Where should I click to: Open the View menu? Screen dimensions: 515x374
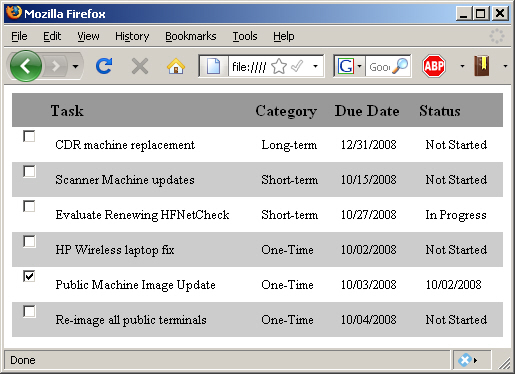click(88, 36)
